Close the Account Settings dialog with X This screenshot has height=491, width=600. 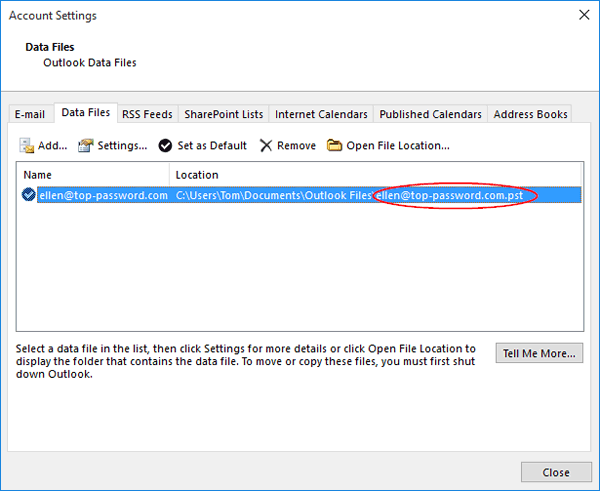click(x=584, y=15)
